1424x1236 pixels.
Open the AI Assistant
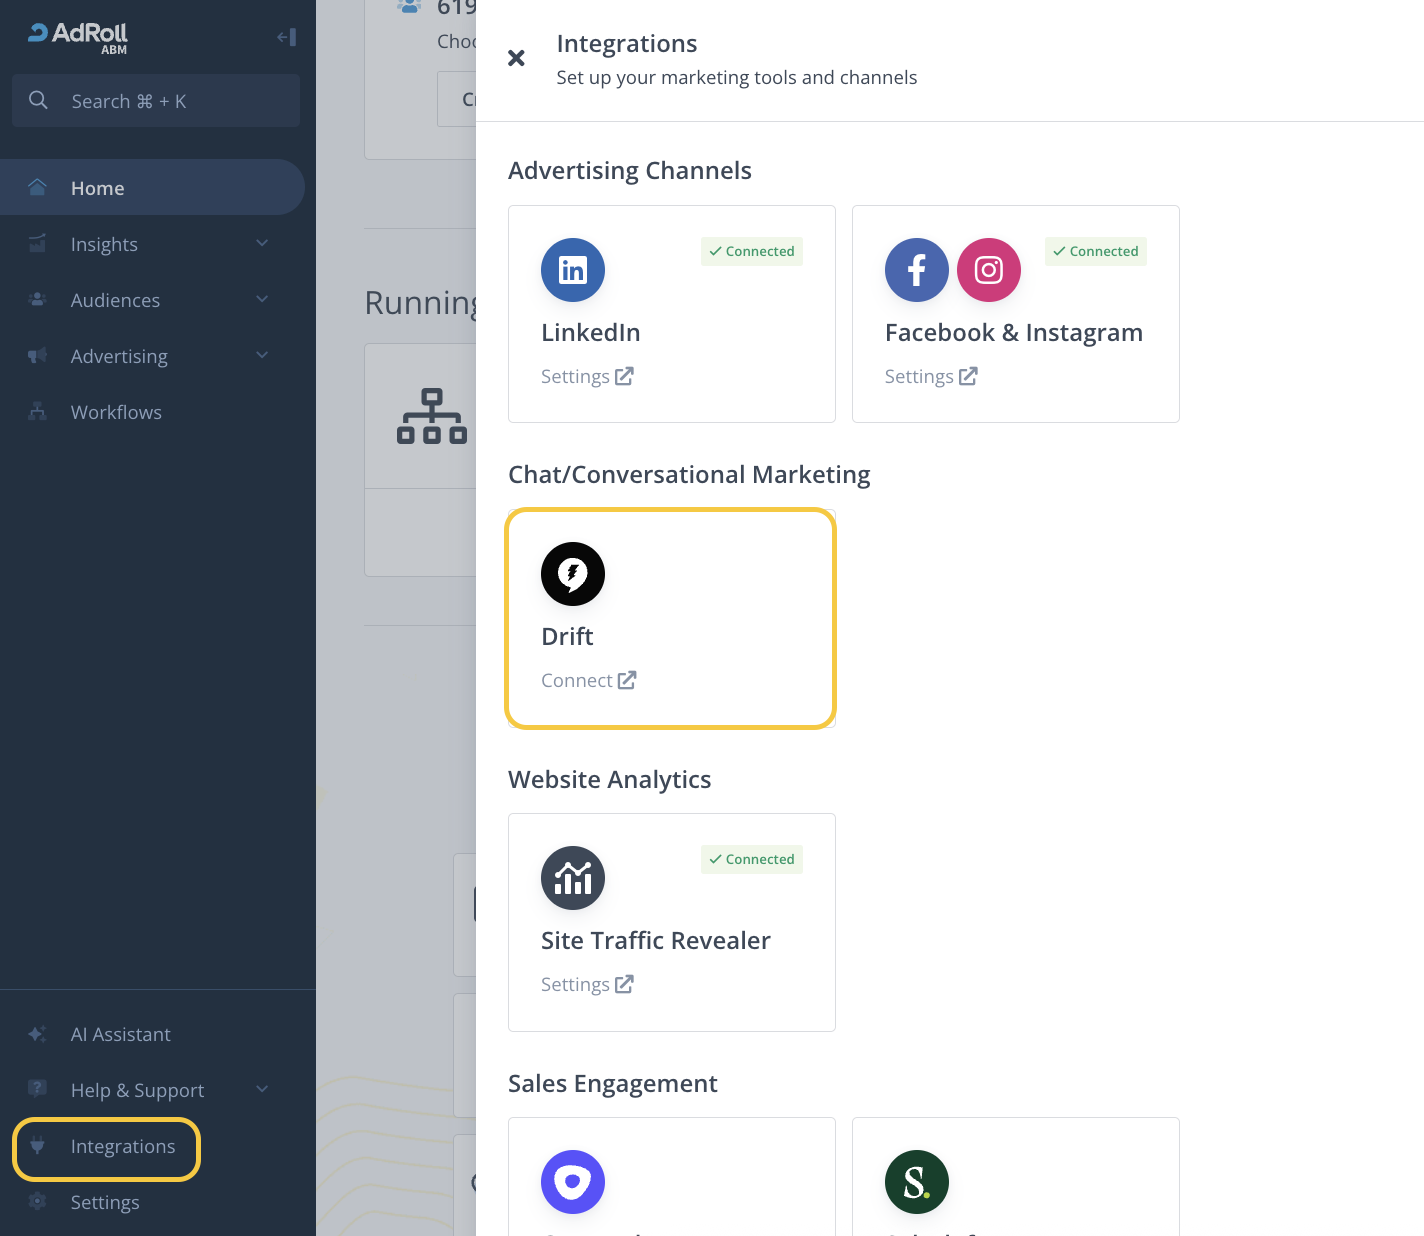coord(120,1034)
